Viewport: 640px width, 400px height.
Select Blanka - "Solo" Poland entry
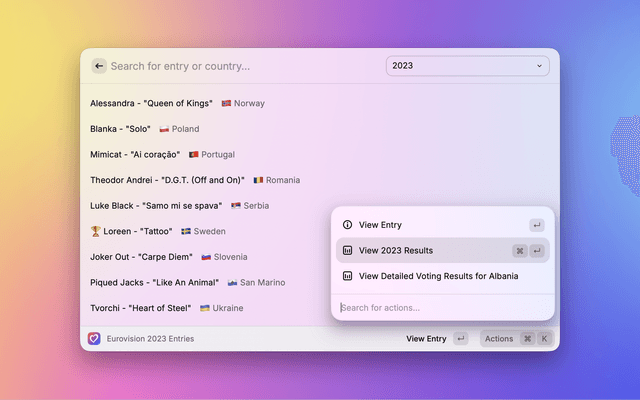click(x=145, y=129)
